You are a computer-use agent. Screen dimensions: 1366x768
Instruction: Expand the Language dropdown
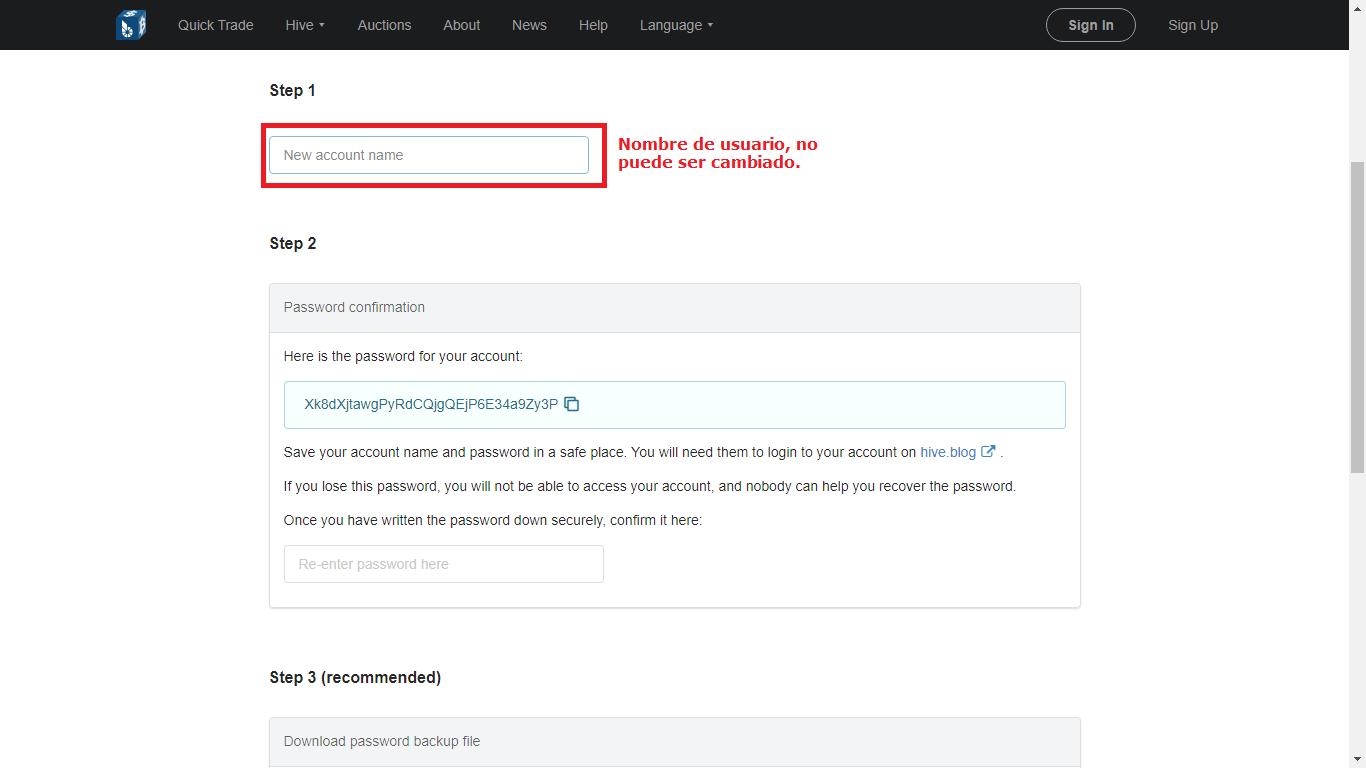point(677,25)
